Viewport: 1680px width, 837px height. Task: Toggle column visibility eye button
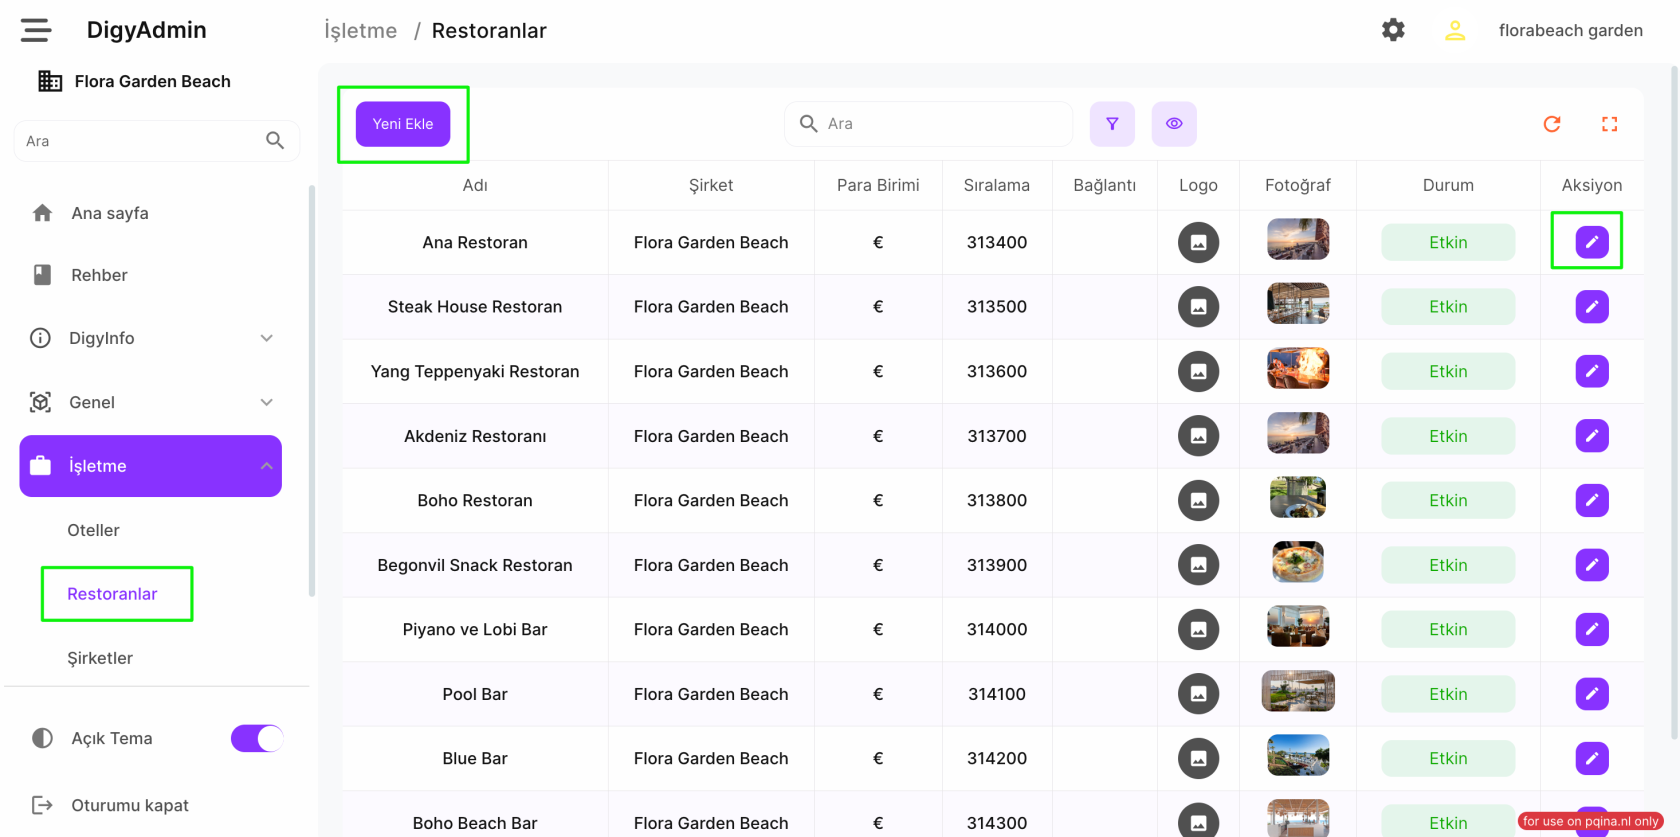[1174, 124]
